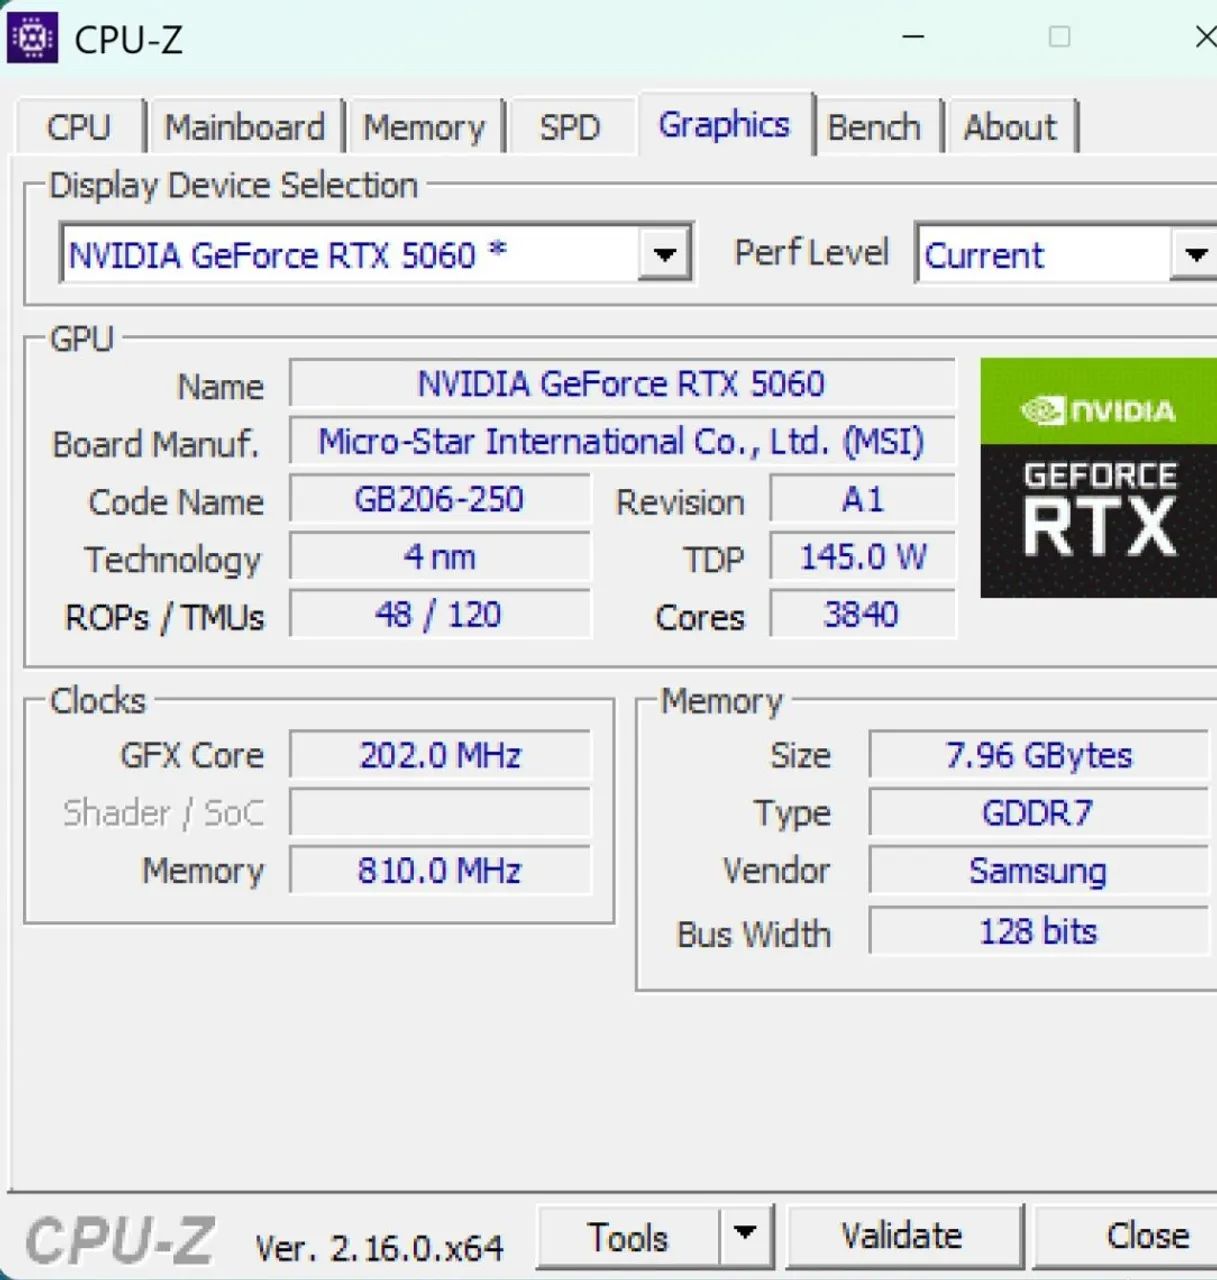Image resolution: width=1217 pixels, height=1280 pixels.
Task: Click the empty Shader / SoC field
Action: pos(440,813)
